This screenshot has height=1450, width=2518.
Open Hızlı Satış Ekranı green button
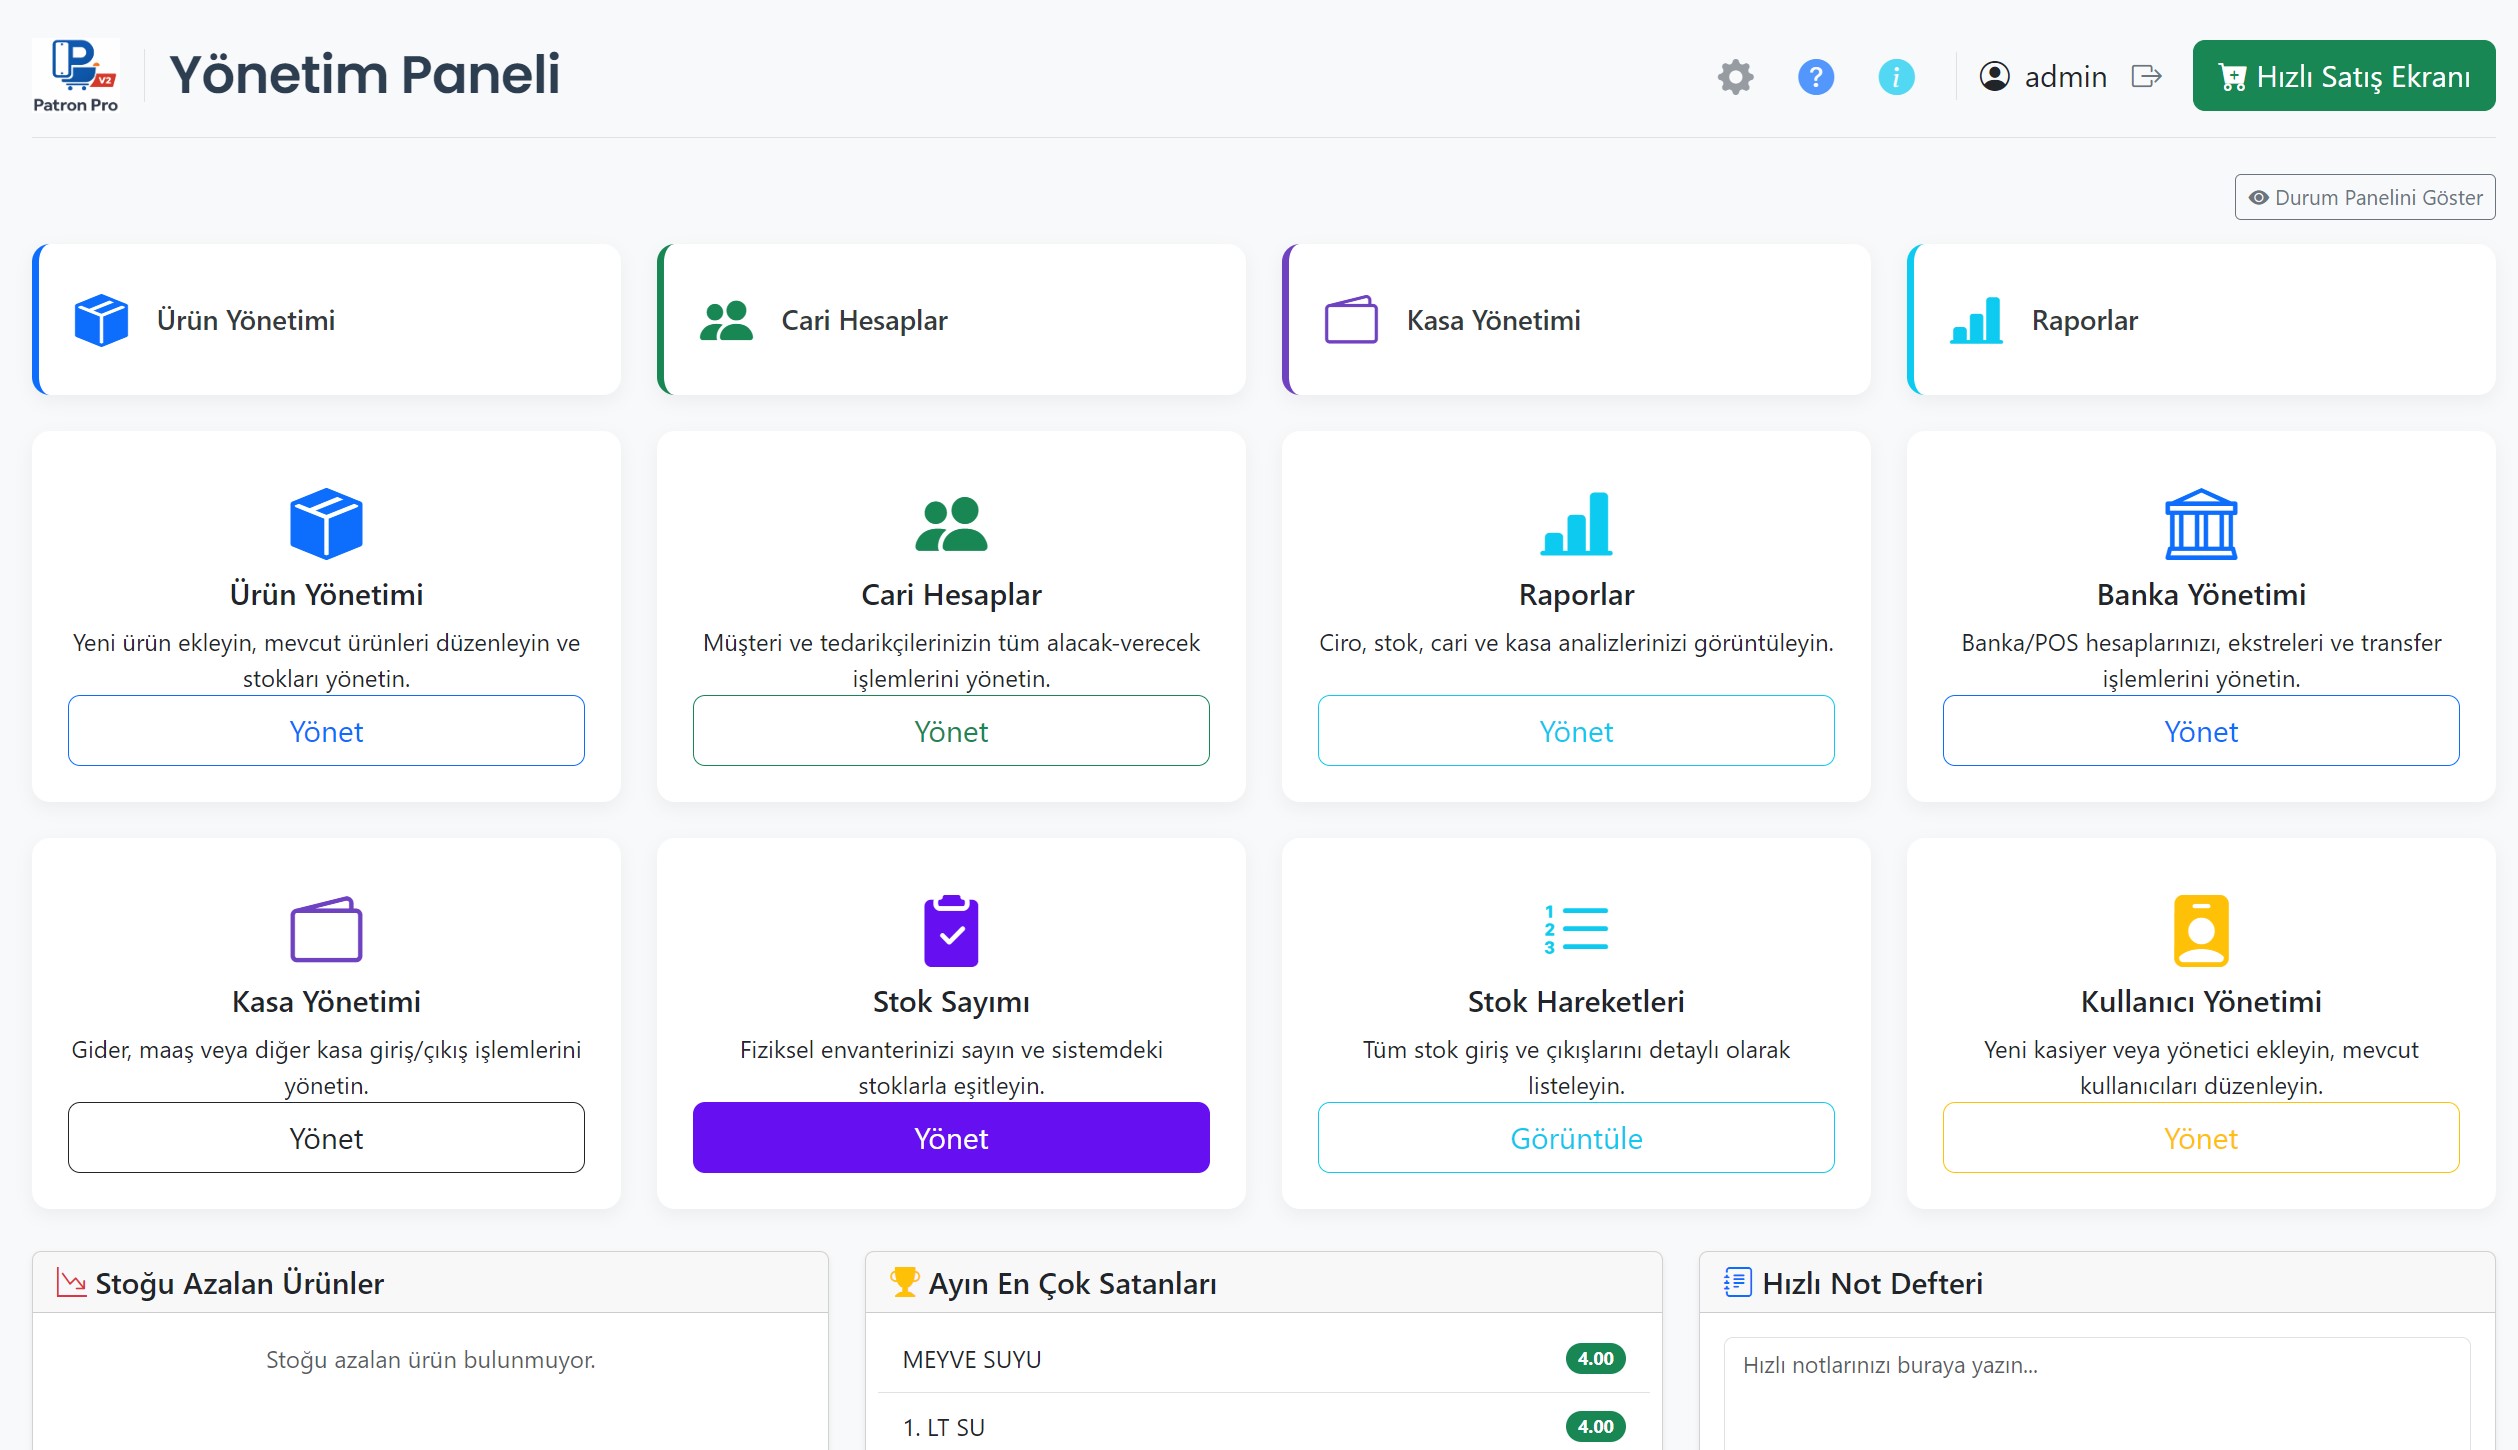click(x=2343, y=76)
